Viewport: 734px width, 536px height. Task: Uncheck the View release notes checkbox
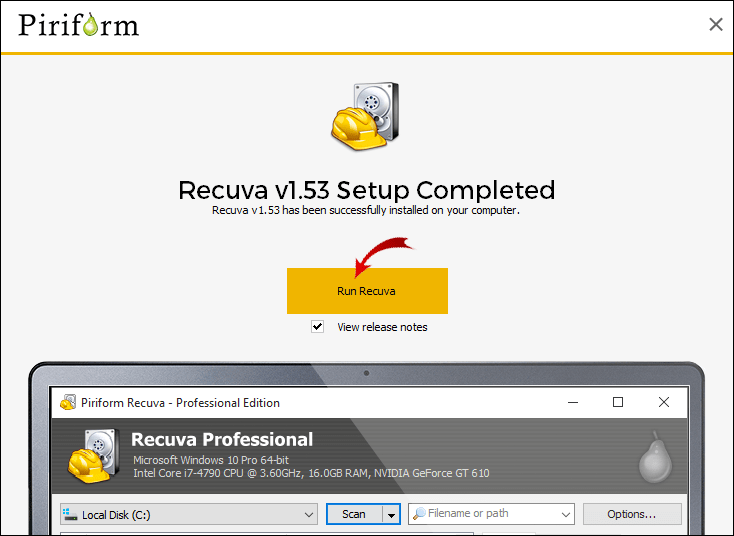[317, 326]
